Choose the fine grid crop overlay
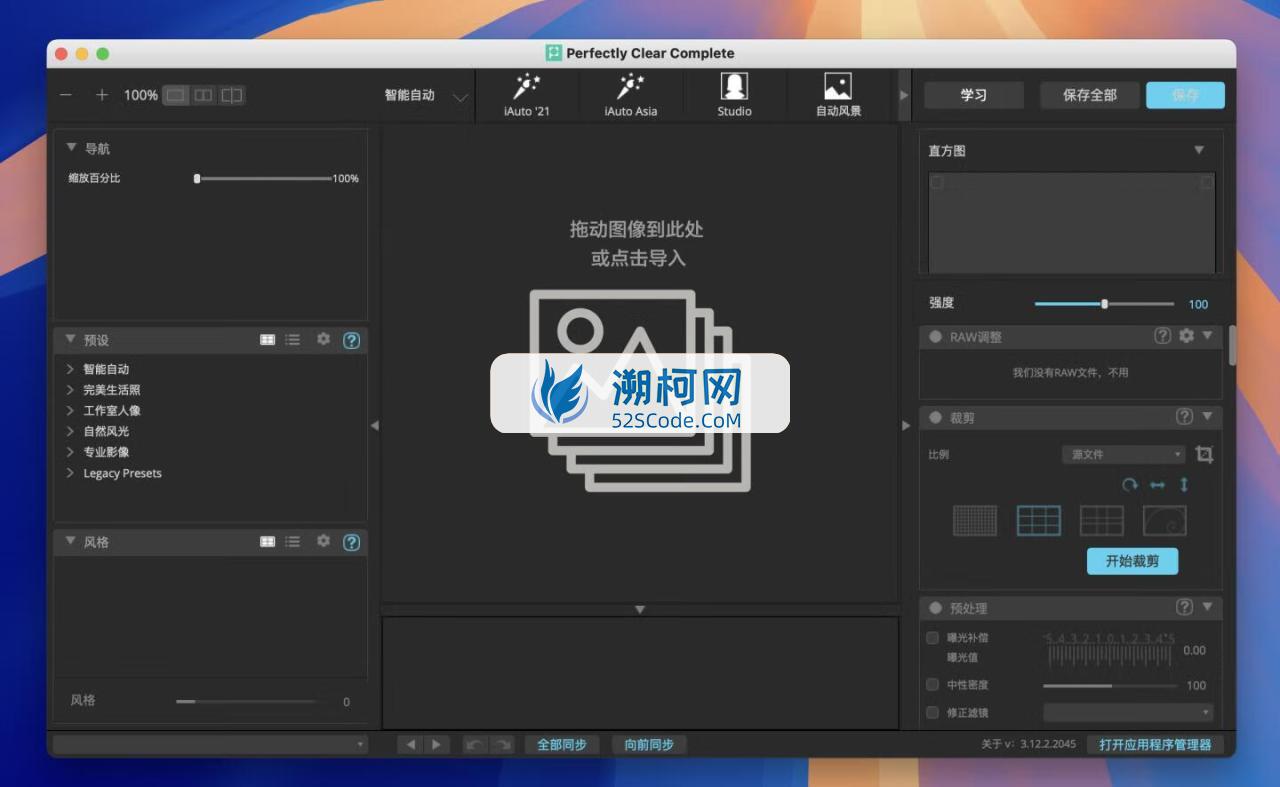1280x787 pixels. (975, 520)
